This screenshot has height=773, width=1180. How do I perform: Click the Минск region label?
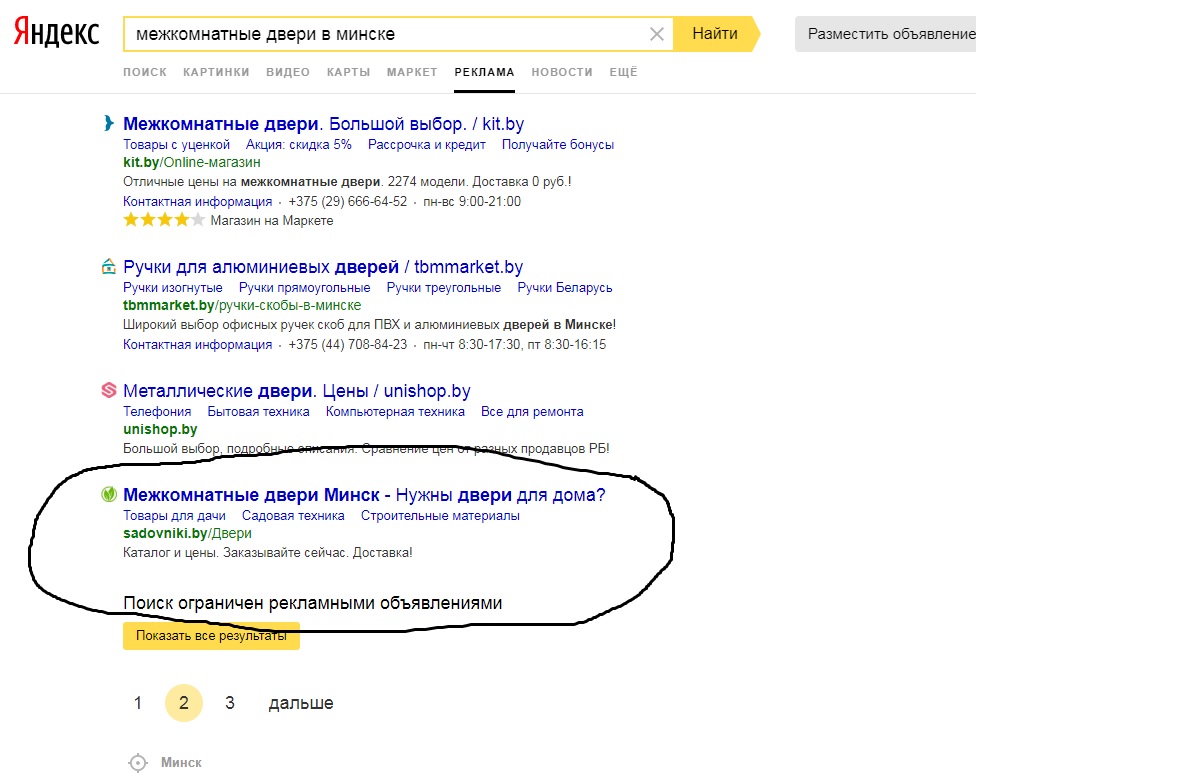(x=181, y=762)
